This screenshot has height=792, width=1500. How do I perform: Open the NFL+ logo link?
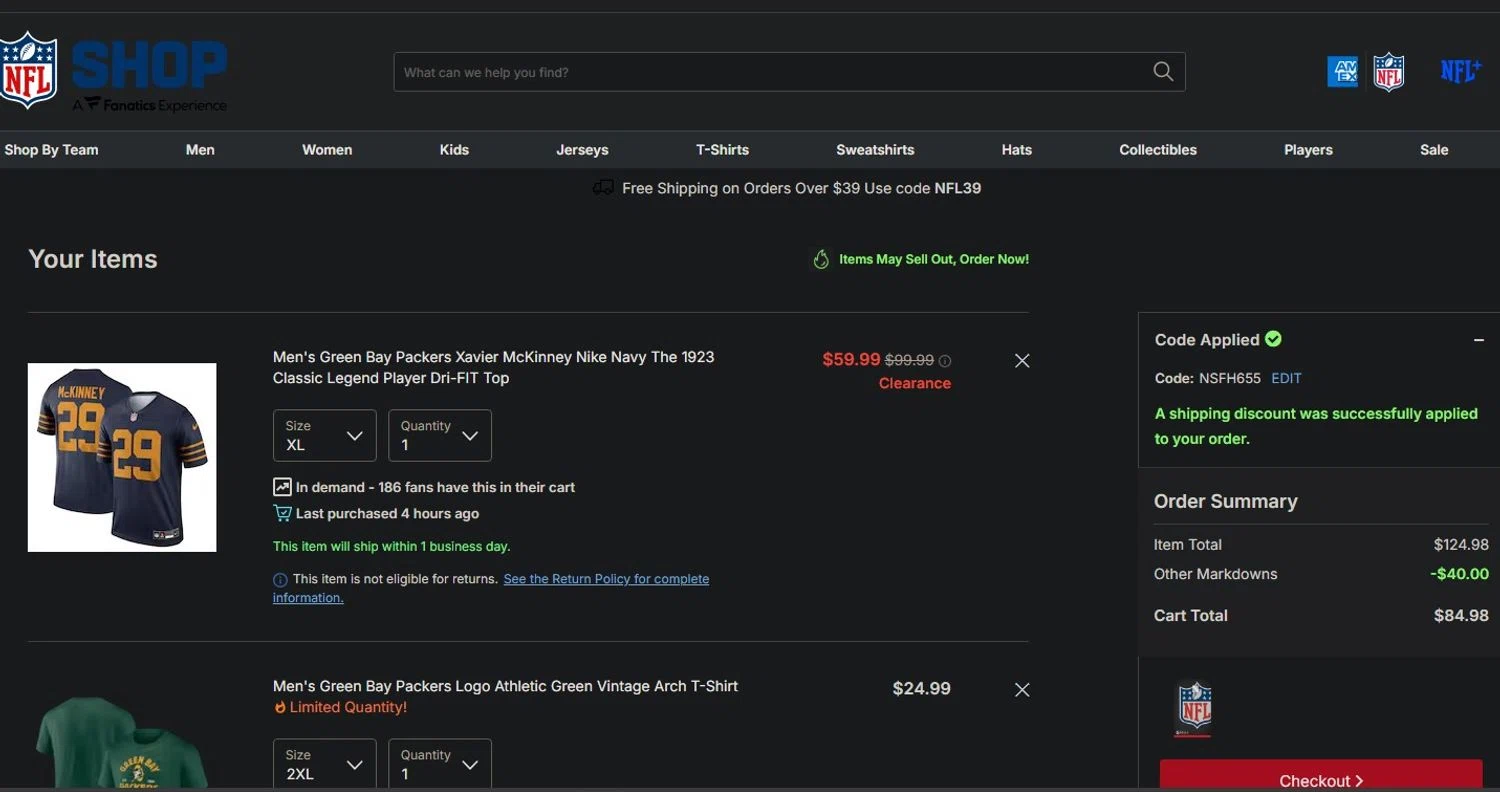tap(1460, 71)
